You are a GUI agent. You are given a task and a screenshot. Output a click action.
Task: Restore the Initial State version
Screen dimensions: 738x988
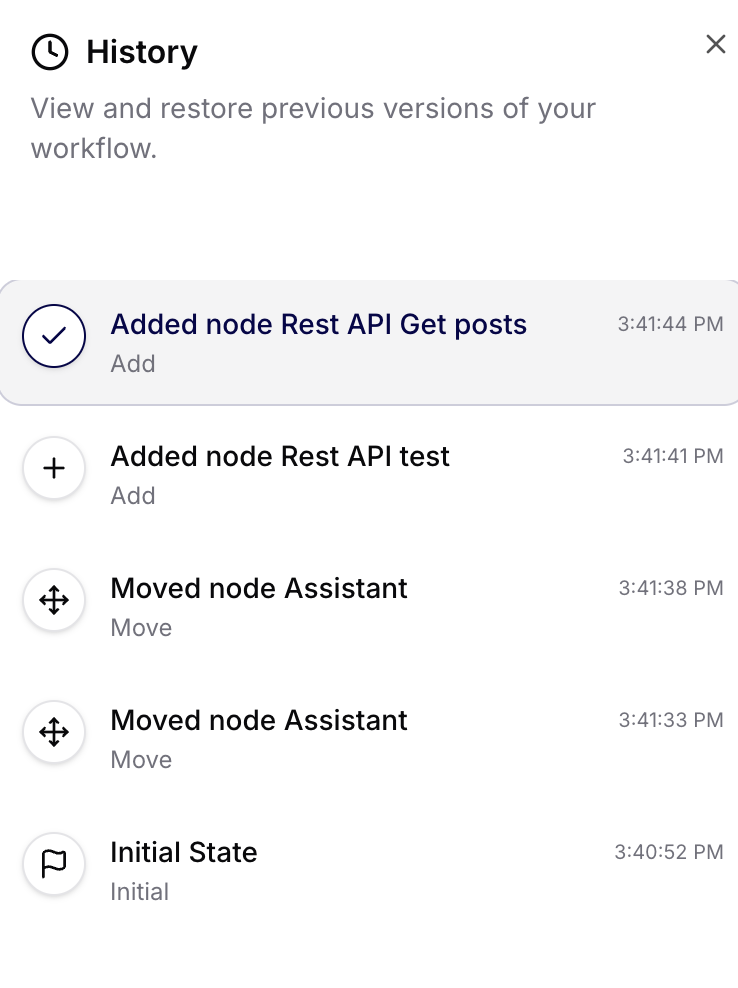coord(184,852)
